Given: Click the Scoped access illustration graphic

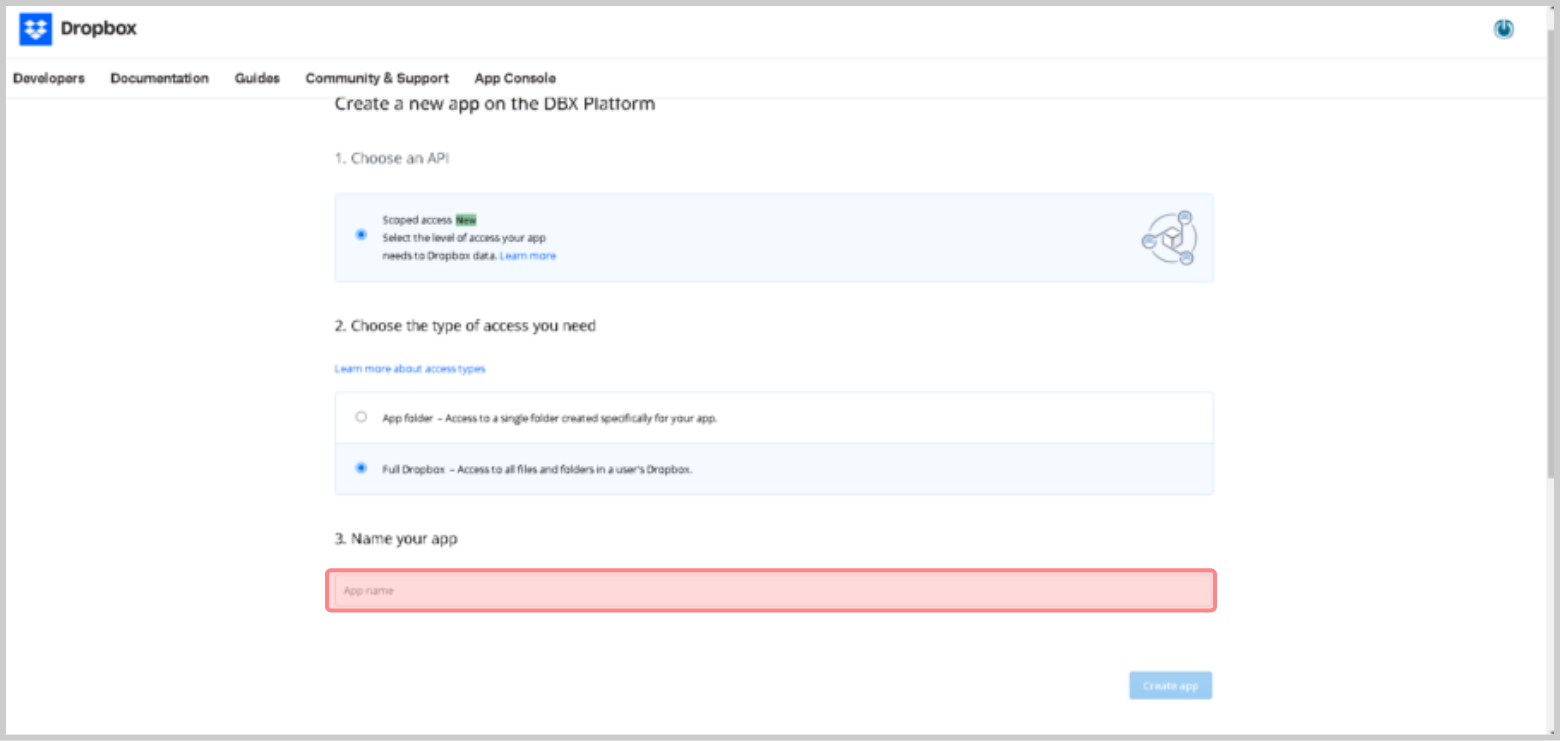Looking at the screenshot, I should [x=1169, y=238].
